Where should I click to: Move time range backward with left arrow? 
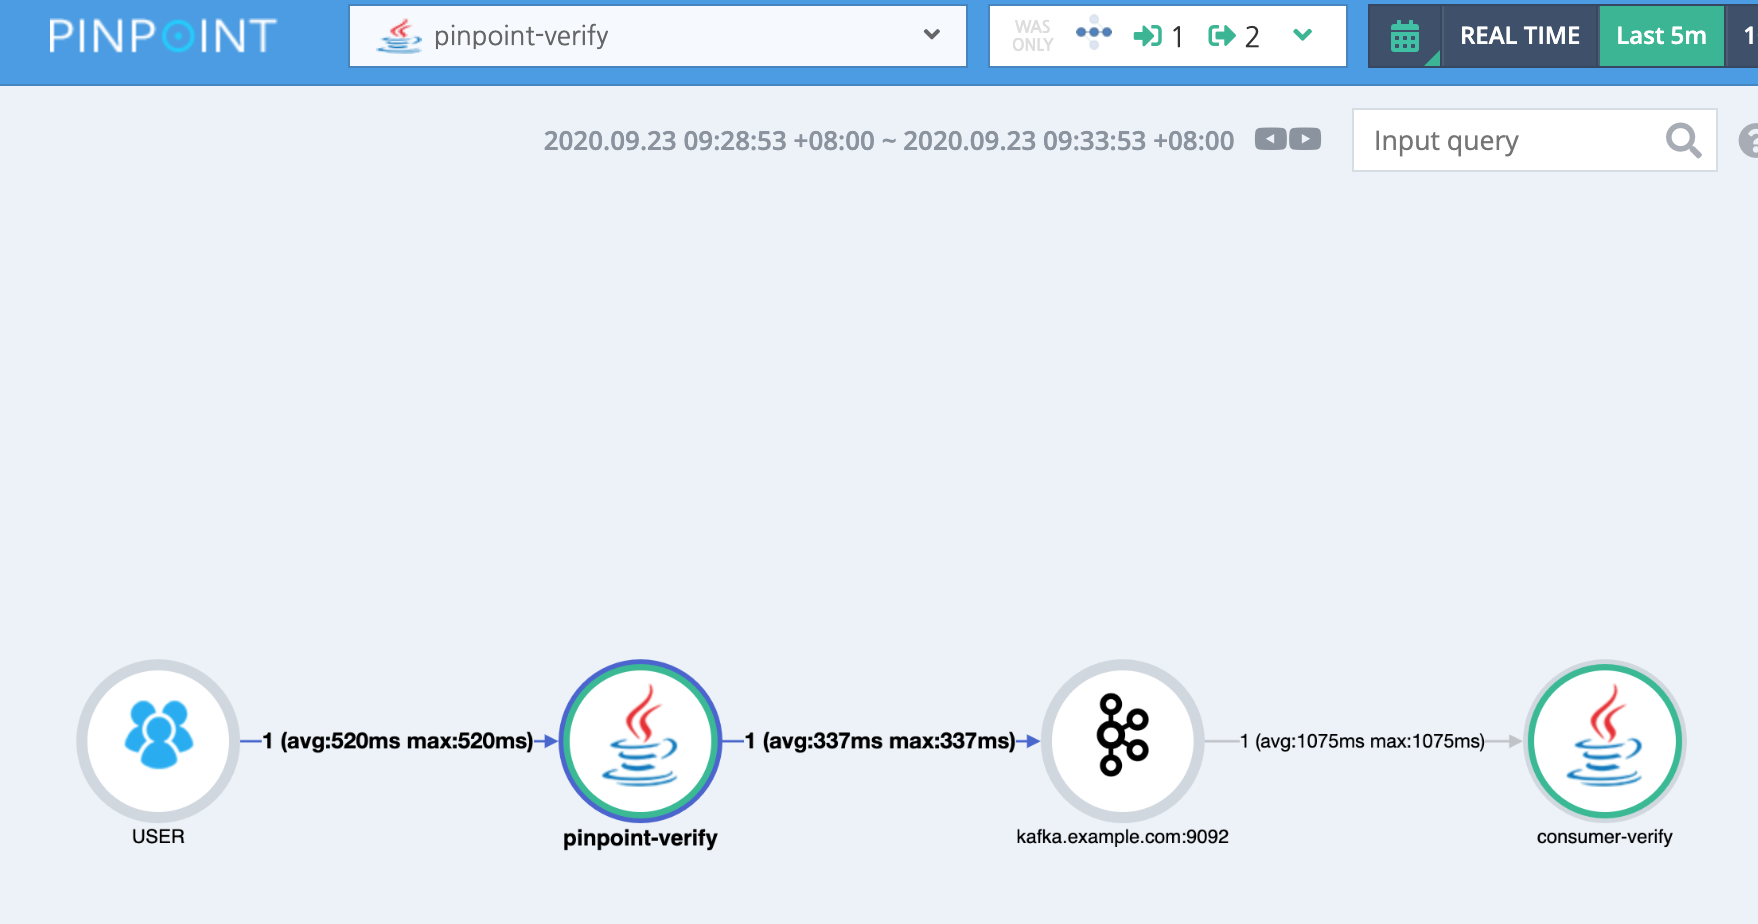click(1270, 139)
